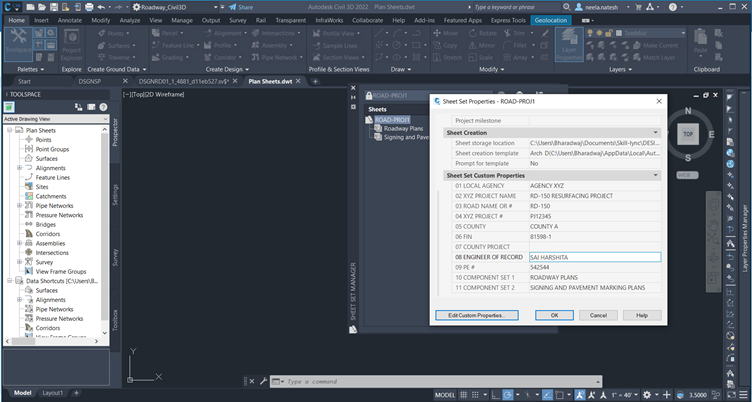Click the Open folder icon in quick access toolbar
This screenshot has width=752, height=402.
point(42,7)
